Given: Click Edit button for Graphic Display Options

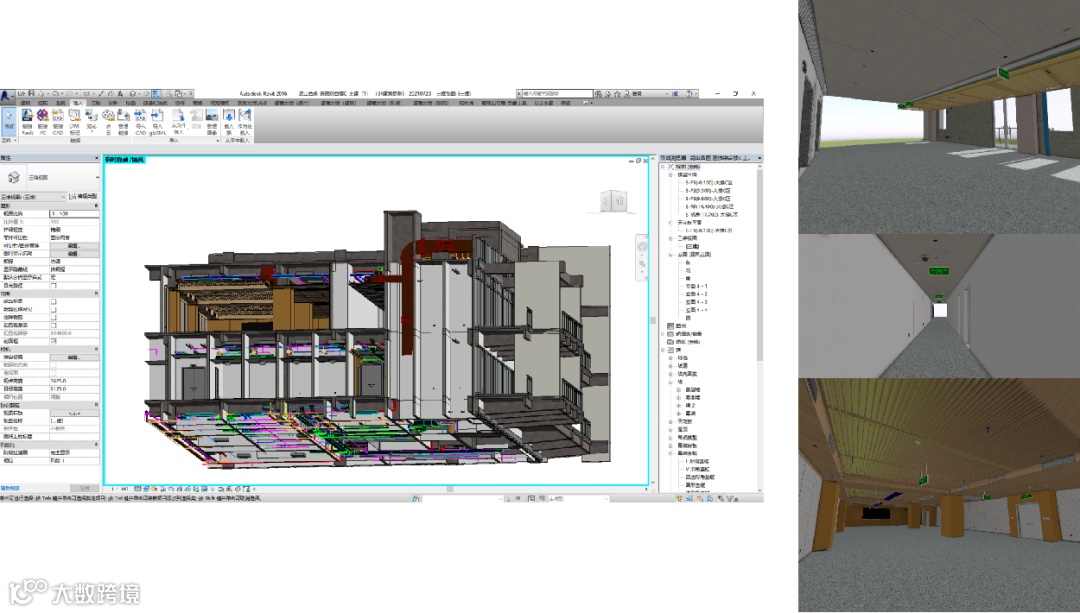Looking at the screenshot, I should click(x=74, y=253).
